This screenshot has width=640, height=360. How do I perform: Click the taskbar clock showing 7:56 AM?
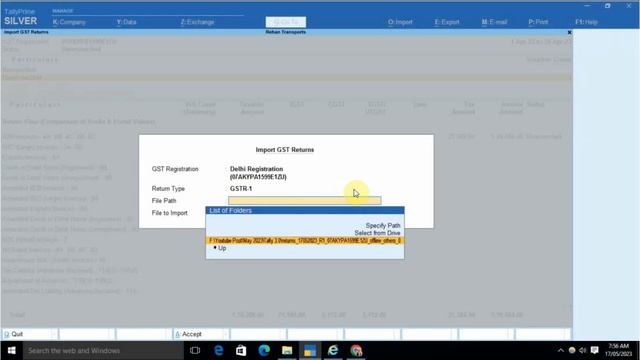click(x=618, y=350)
